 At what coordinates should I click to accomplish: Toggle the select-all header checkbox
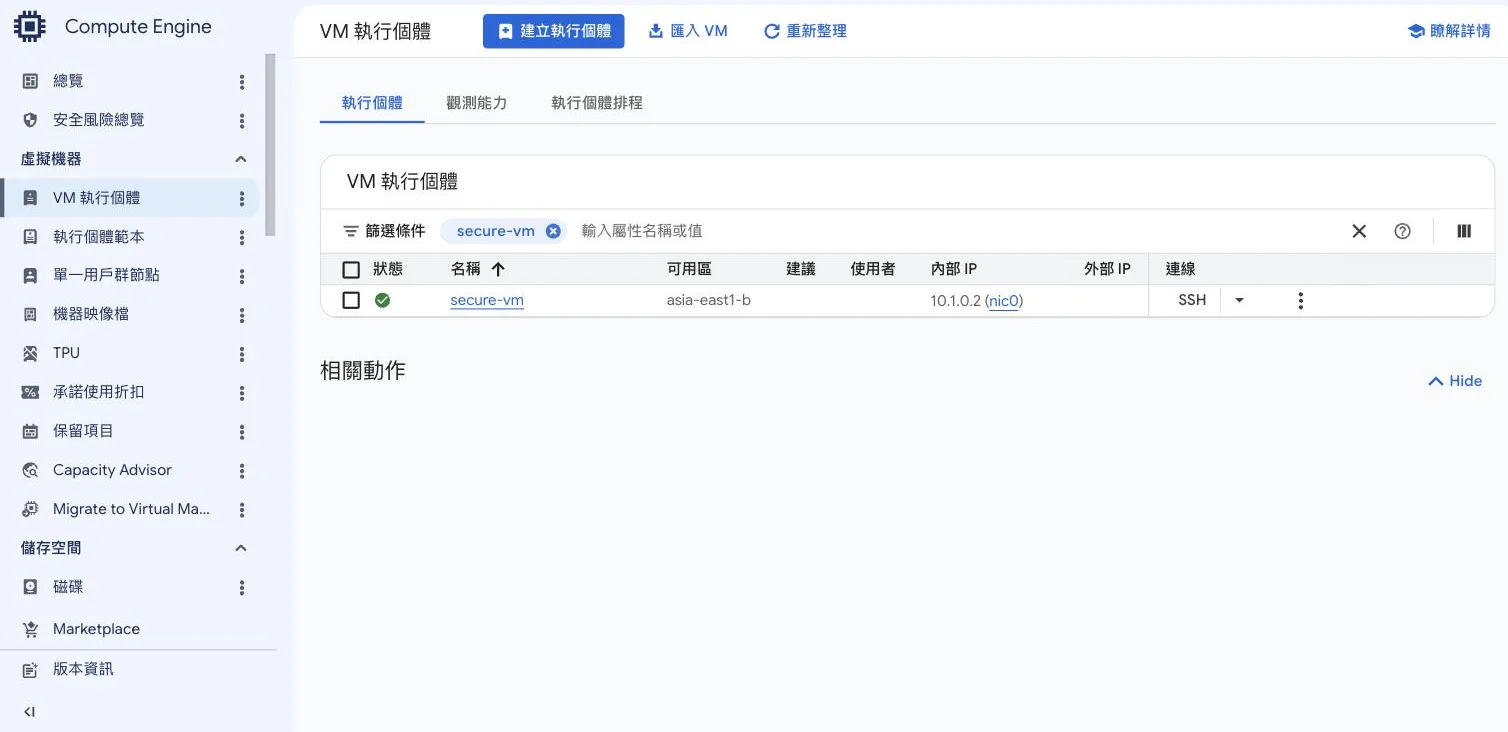(x=351, y=269)
